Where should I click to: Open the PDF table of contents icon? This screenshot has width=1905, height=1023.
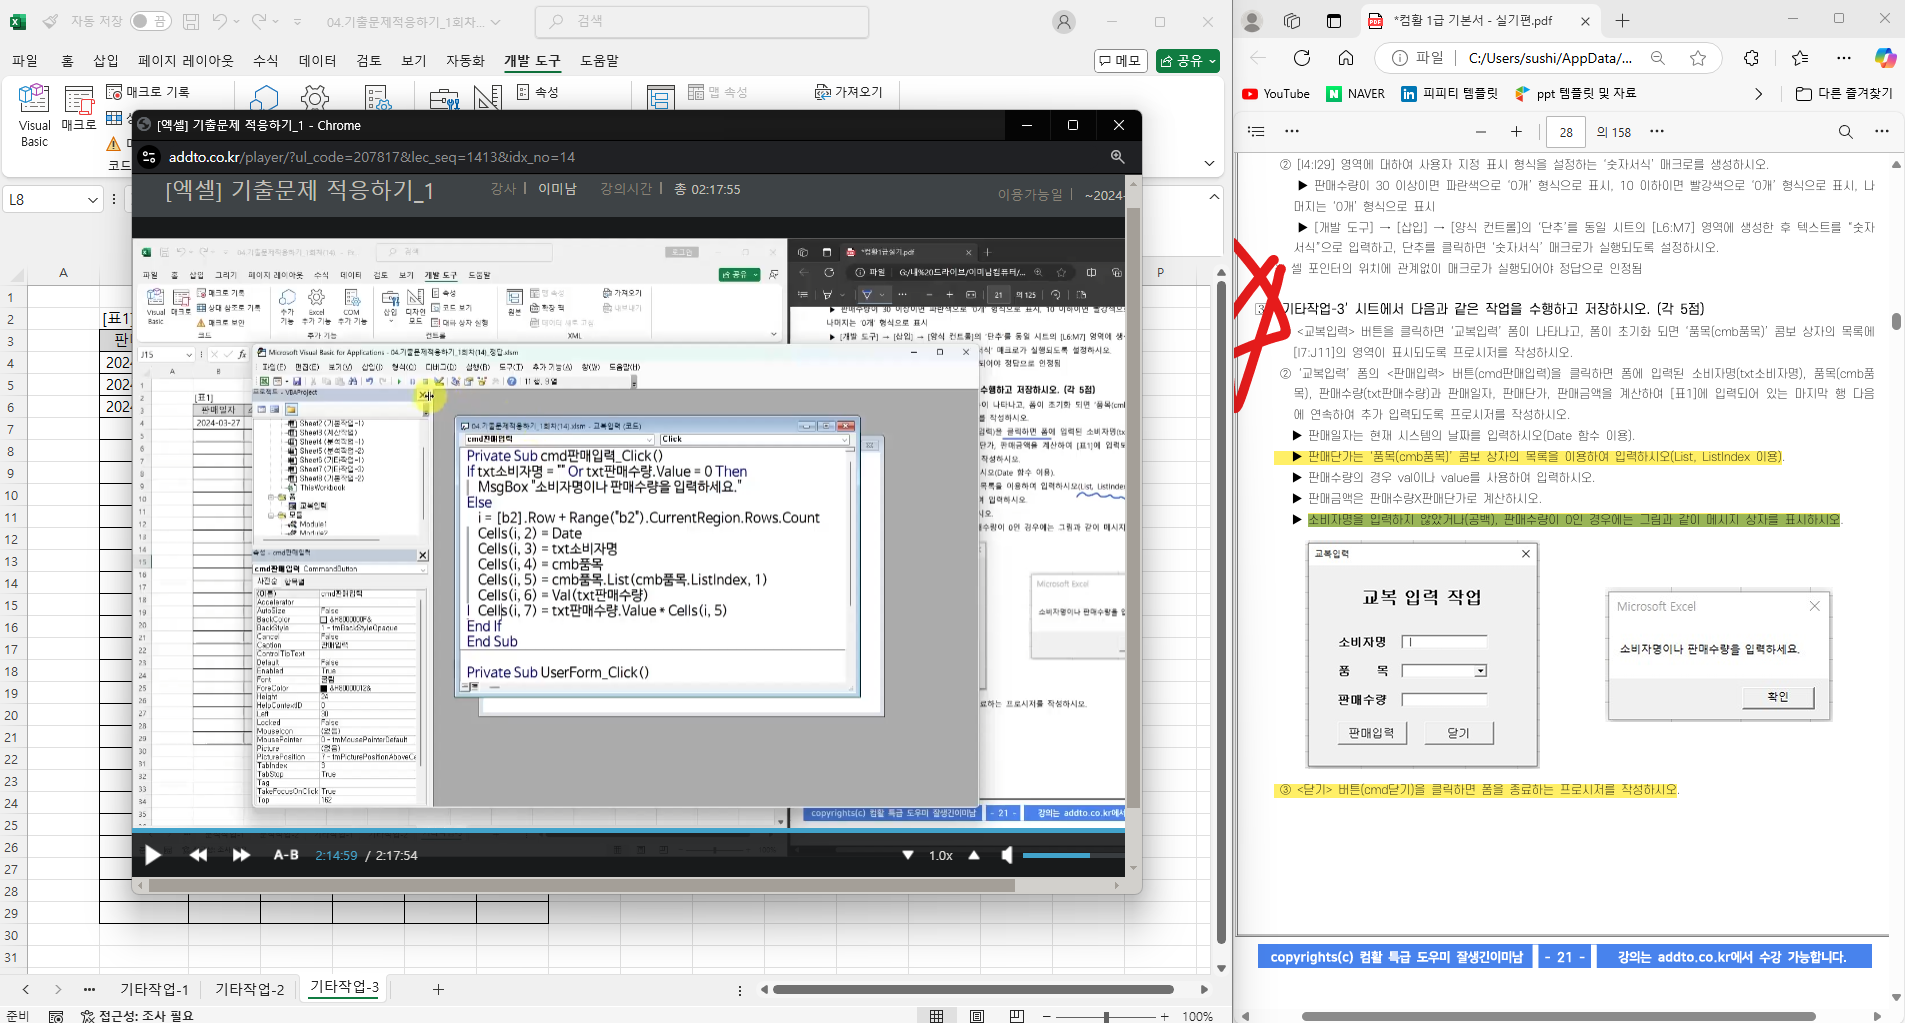click(x=1257, y=131)
